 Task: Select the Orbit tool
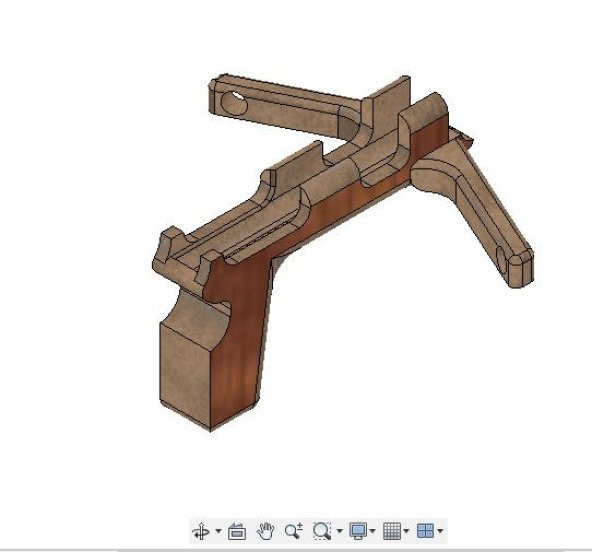(201, 531)
